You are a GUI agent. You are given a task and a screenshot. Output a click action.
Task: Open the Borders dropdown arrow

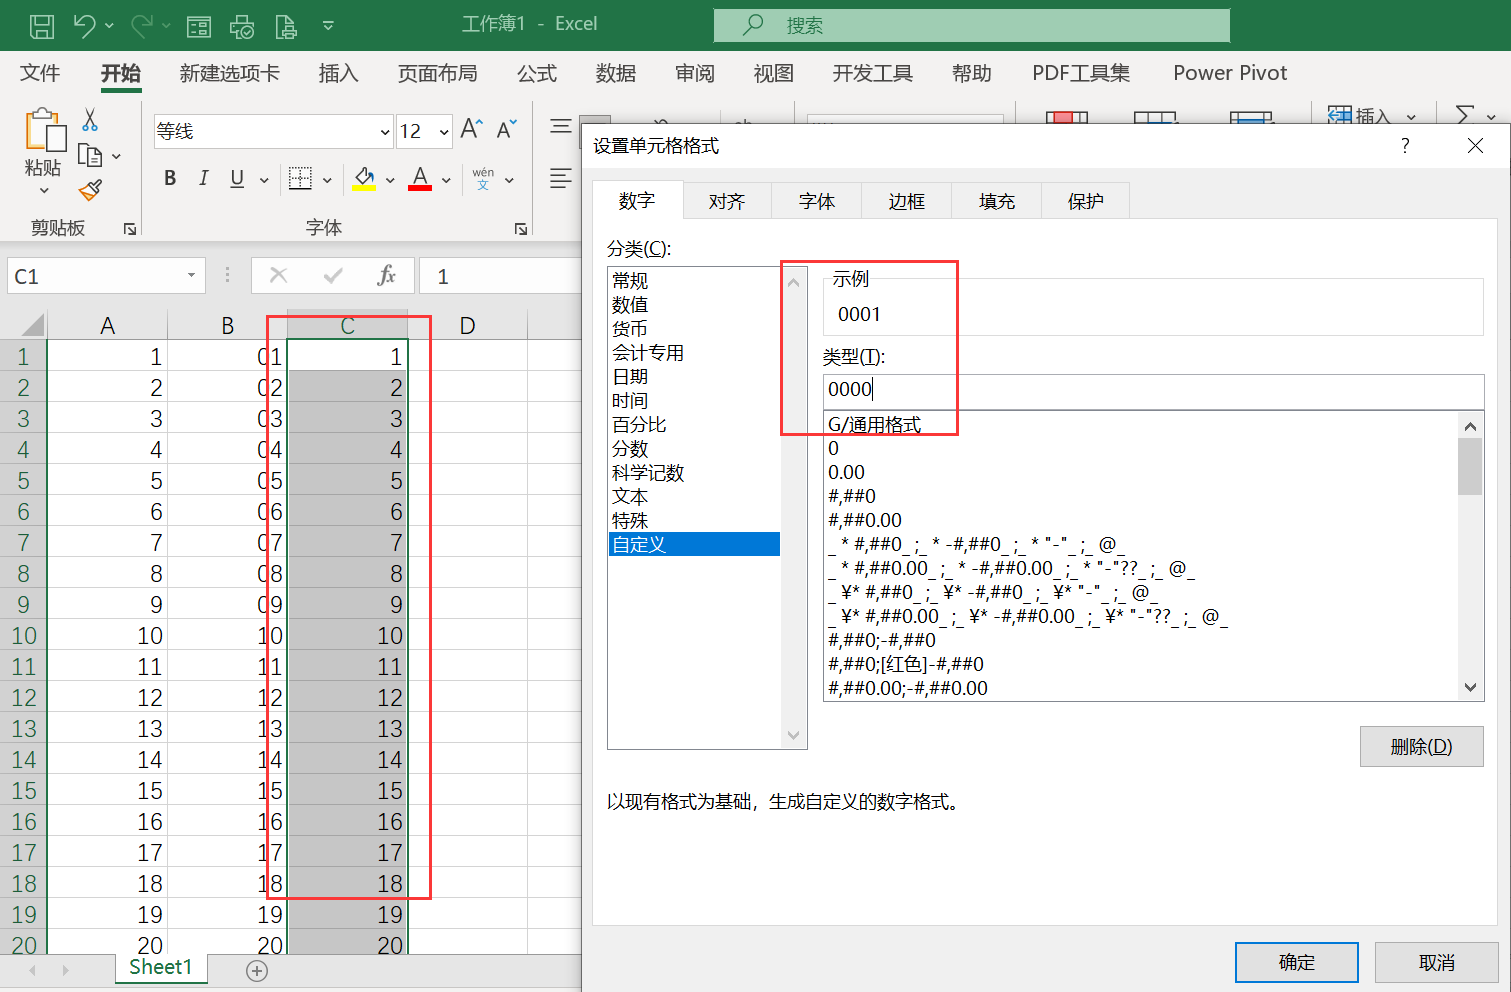(x=327, y=180)
